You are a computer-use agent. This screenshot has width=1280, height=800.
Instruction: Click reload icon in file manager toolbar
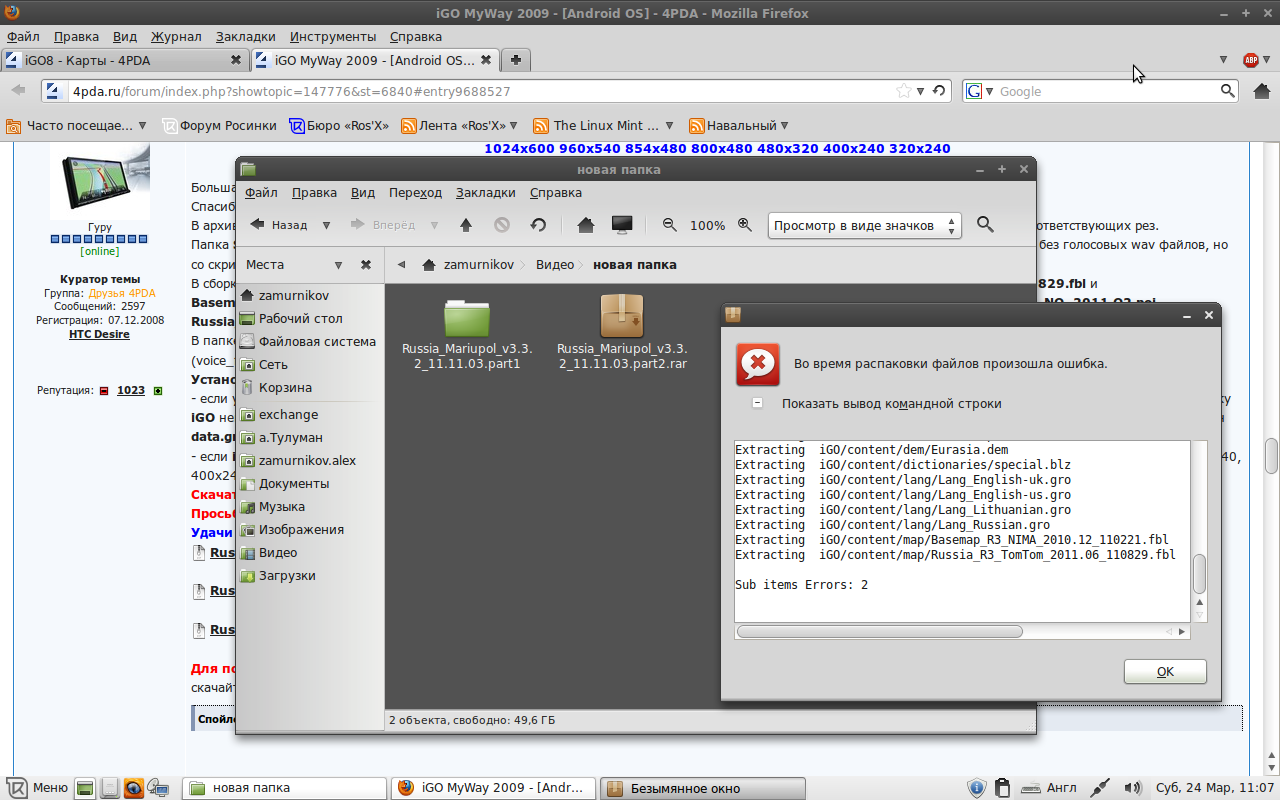538,225
